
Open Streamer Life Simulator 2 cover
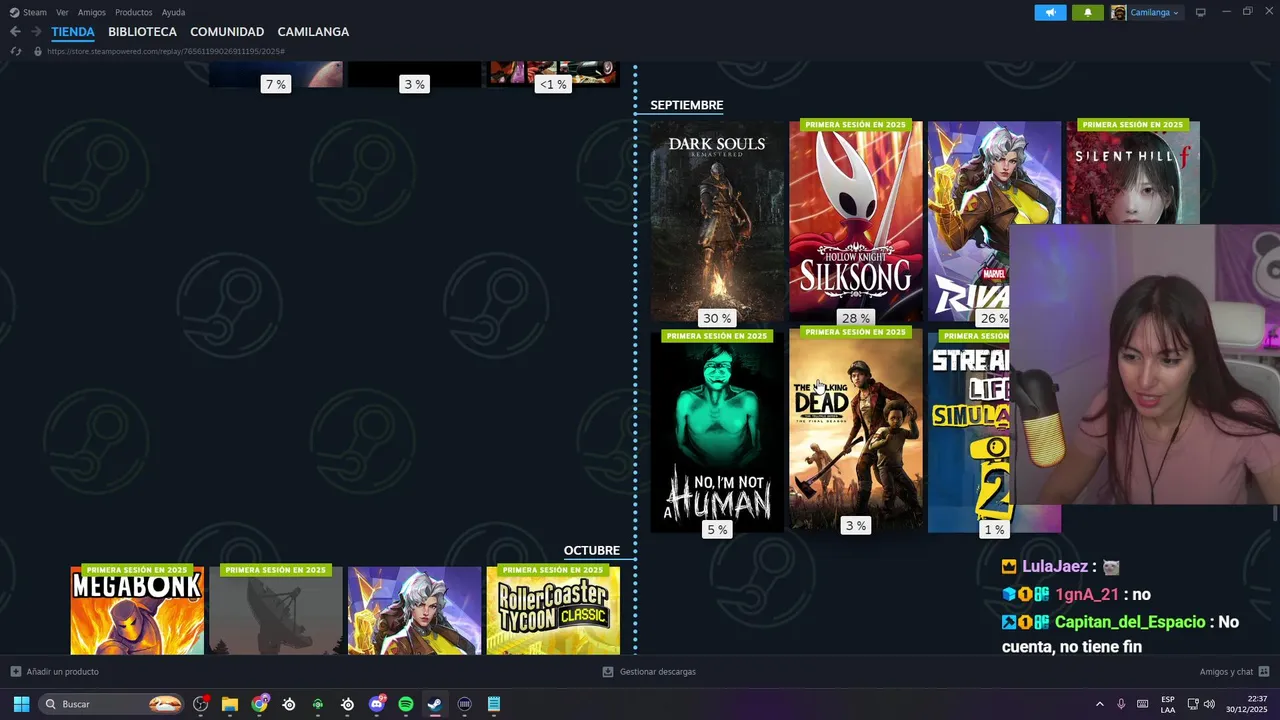point(970,432)
